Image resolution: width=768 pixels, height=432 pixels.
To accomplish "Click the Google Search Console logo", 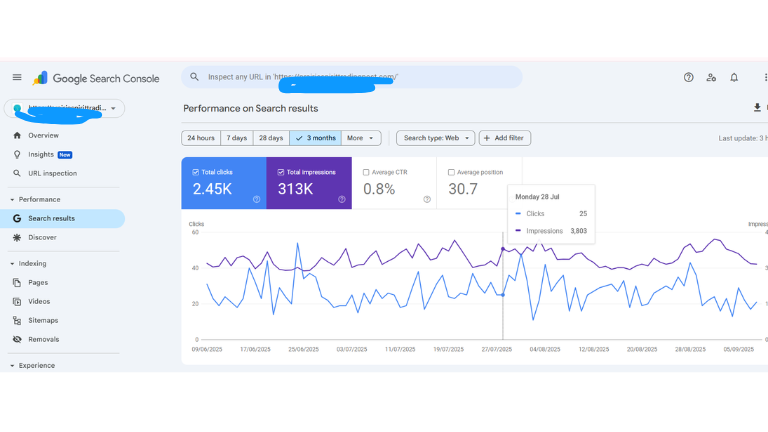I will [x=96, y=78].
